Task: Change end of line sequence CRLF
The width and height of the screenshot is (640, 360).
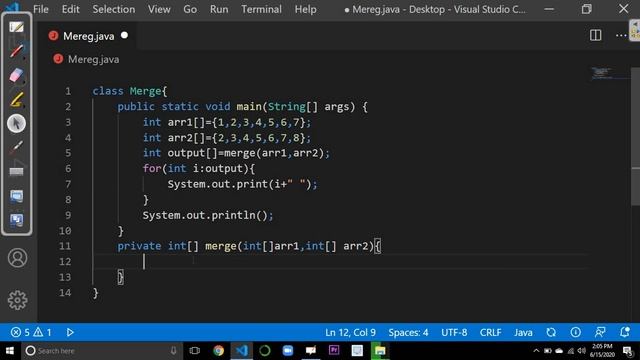Action: pos(490,332)
